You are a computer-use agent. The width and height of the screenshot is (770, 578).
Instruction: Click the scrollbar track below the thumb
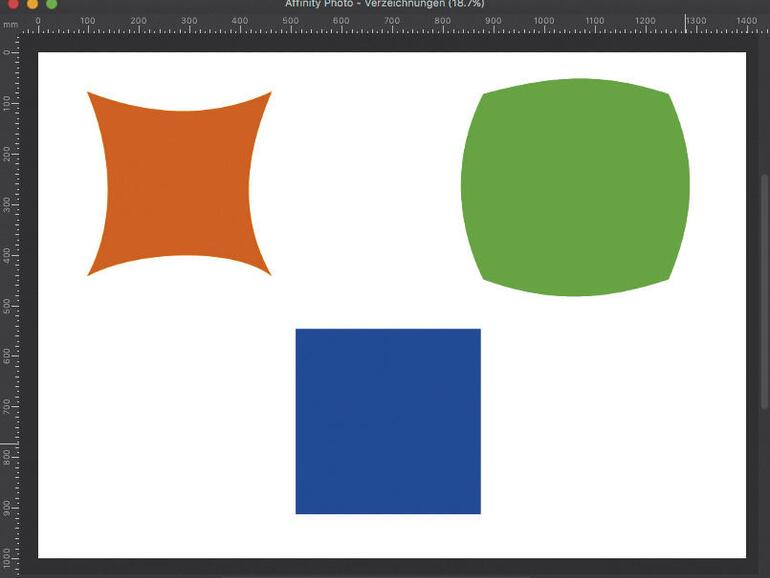pyautogui.click(x=765, y=480)
